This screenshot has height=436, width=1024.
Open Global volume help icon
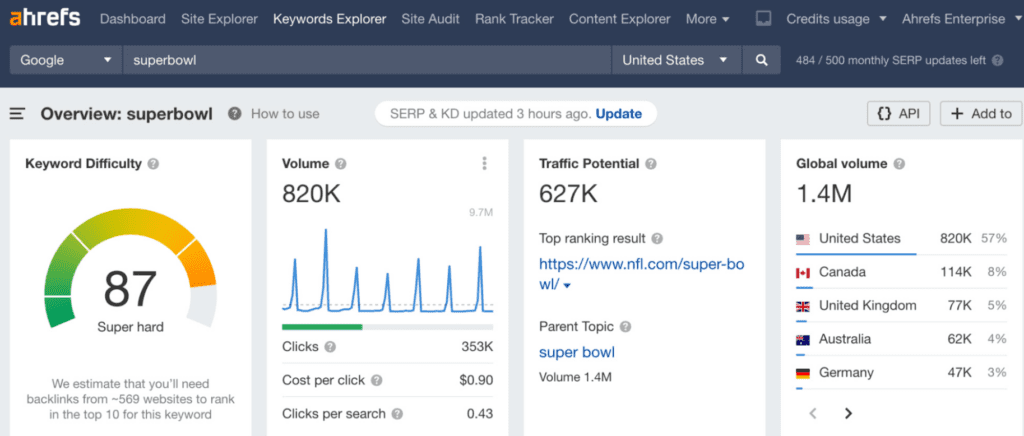point(899,164)
